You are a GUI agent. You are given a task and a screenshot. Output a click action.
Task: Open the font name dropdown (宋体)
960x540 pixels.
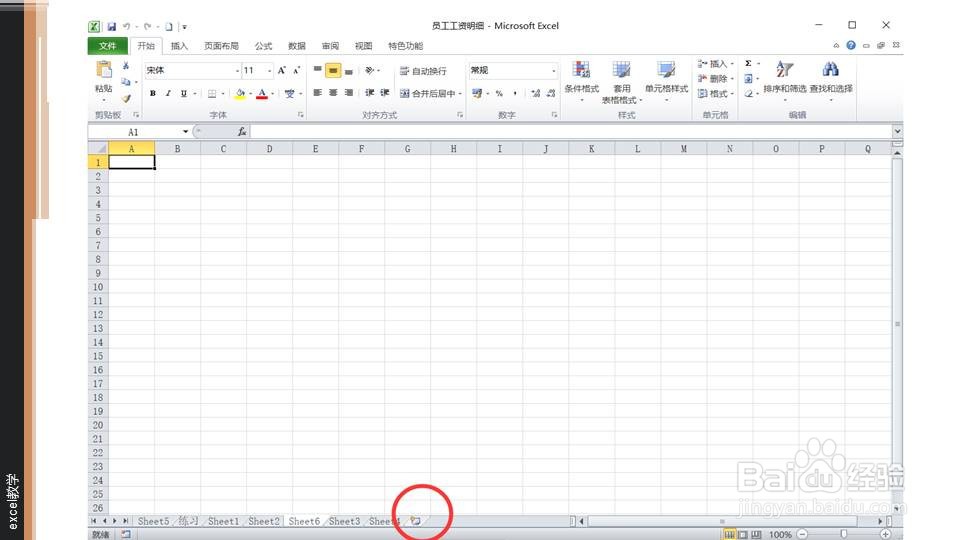[237, 71]
